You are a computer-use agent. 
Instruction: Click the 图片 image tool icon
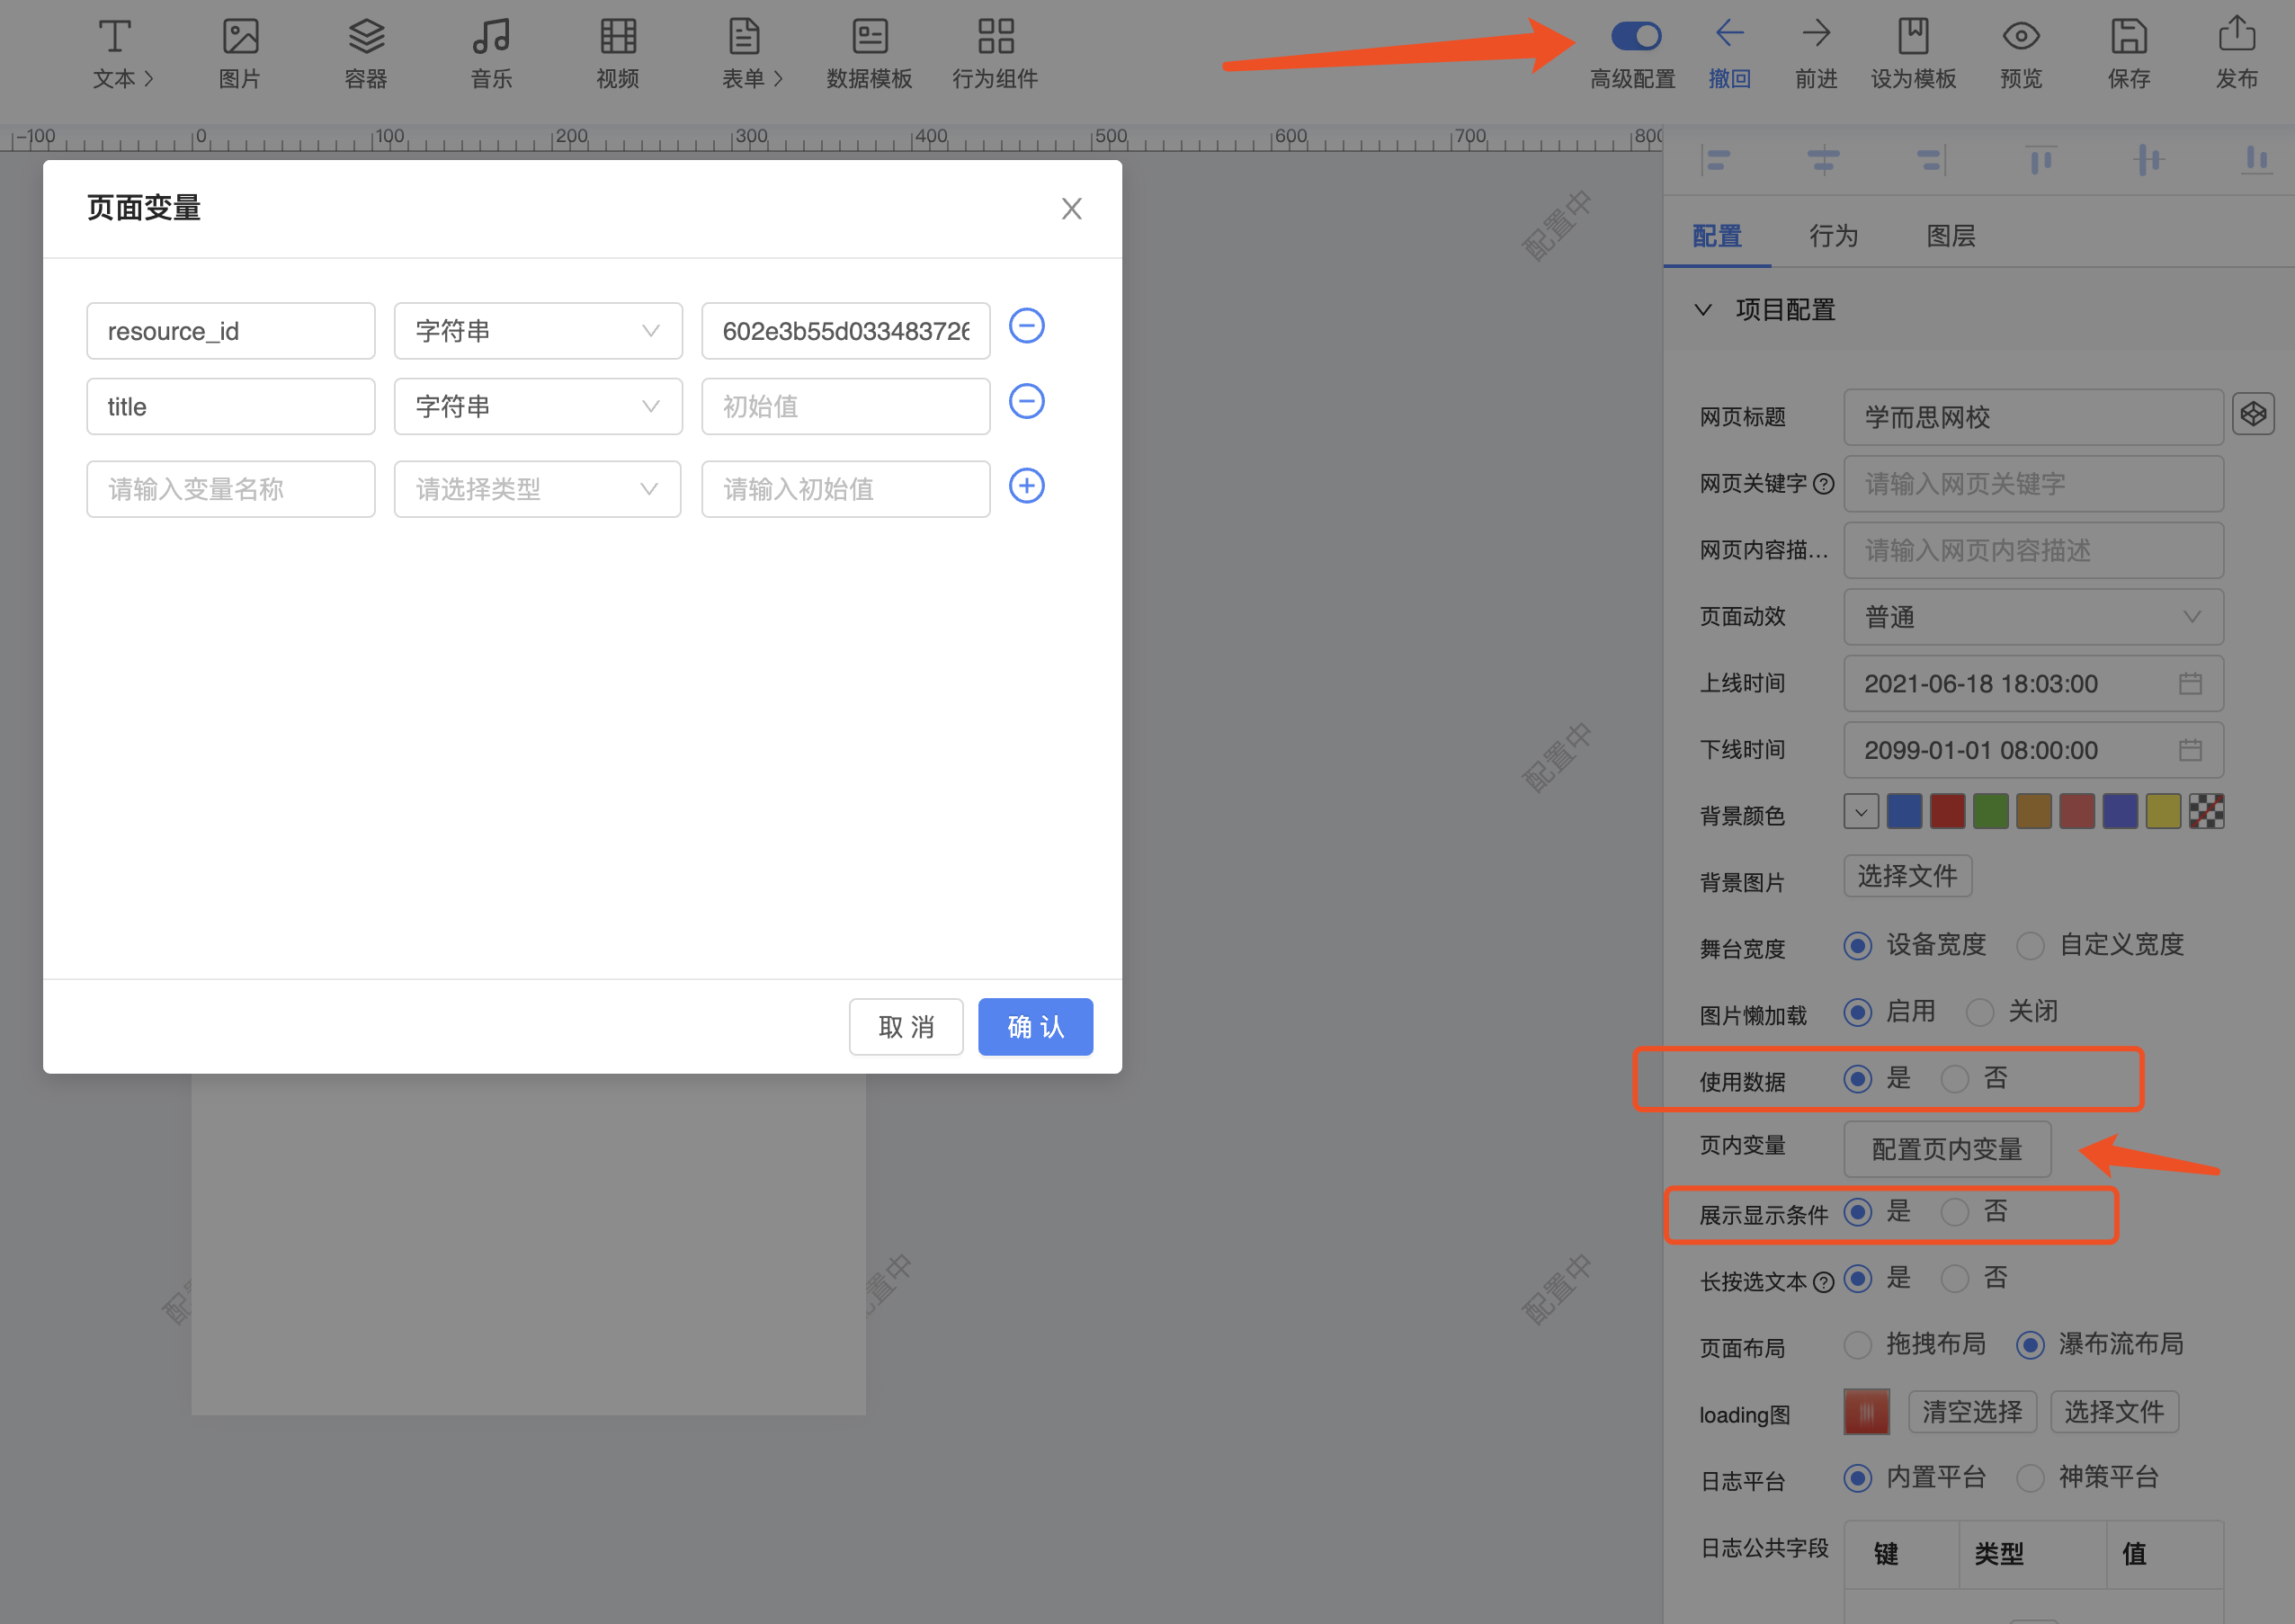[x=240, y=37]
